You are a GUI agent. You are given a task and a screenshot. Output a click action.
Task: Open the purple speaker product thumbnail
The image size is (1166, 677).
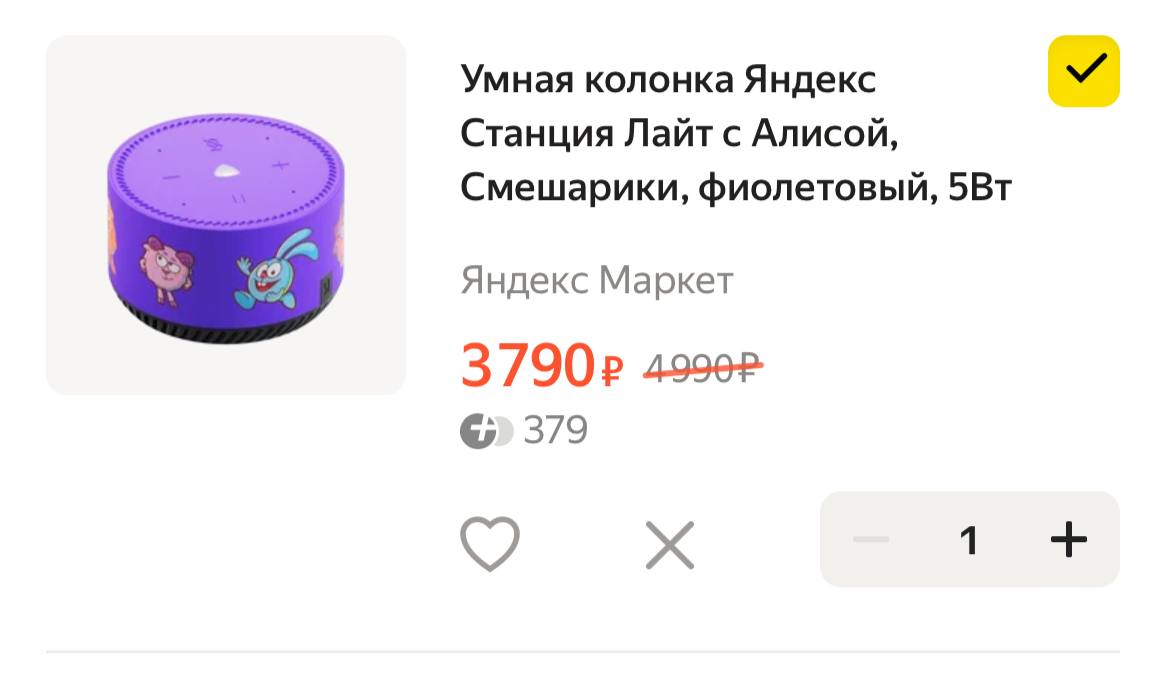click(x=226, y=215)
